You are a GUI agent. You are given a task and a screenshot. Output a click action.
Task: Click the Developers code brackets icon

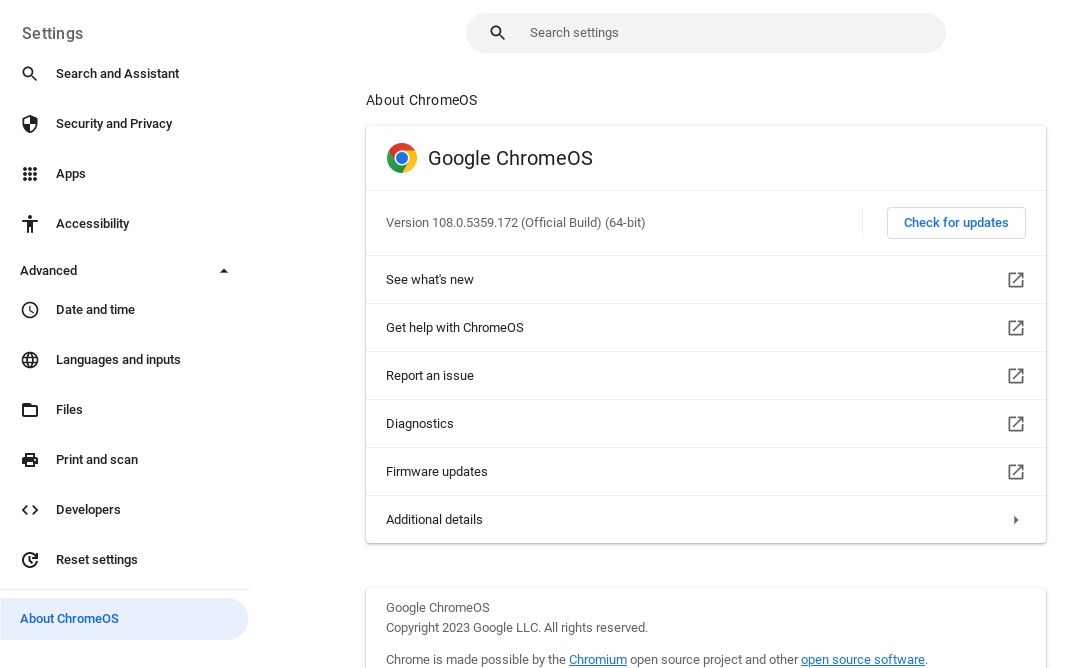click(30, 510)
